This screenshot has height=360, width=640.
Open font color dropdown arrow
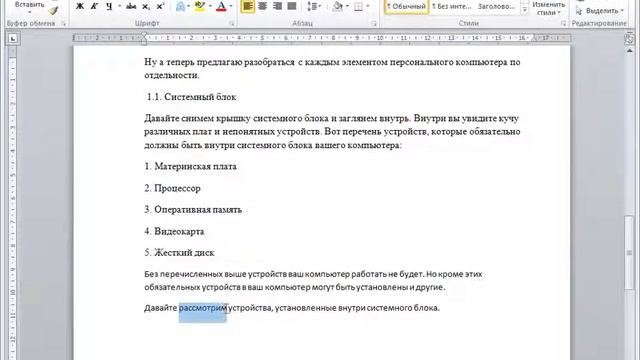tap(231, 6)
